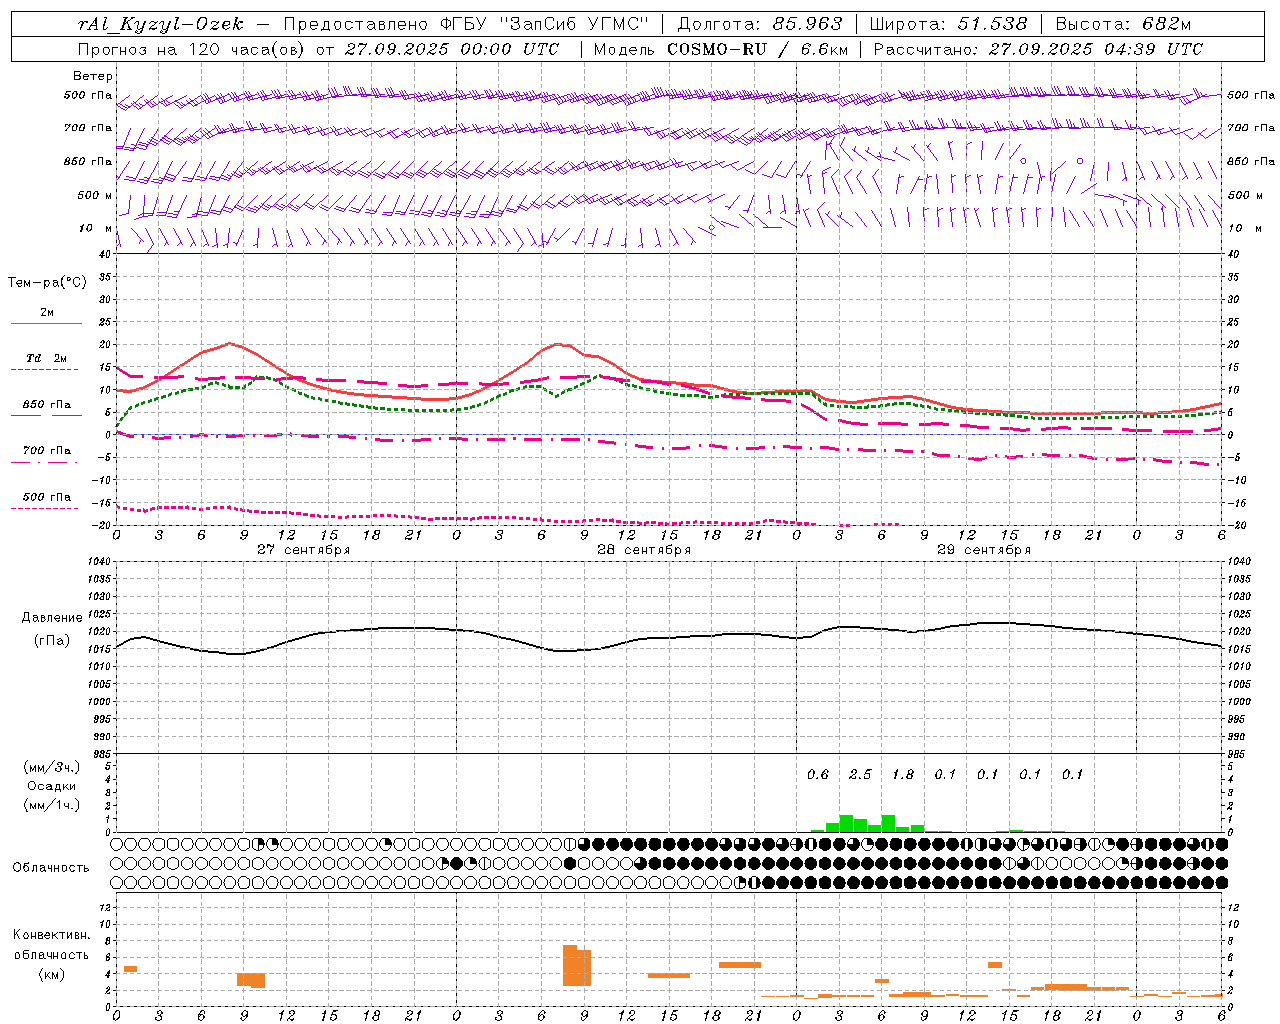This screenshot has width=1280, height=1024.
Task: Click the (мм/3ч.) precipitation unit label
Action: coord(52,767)
